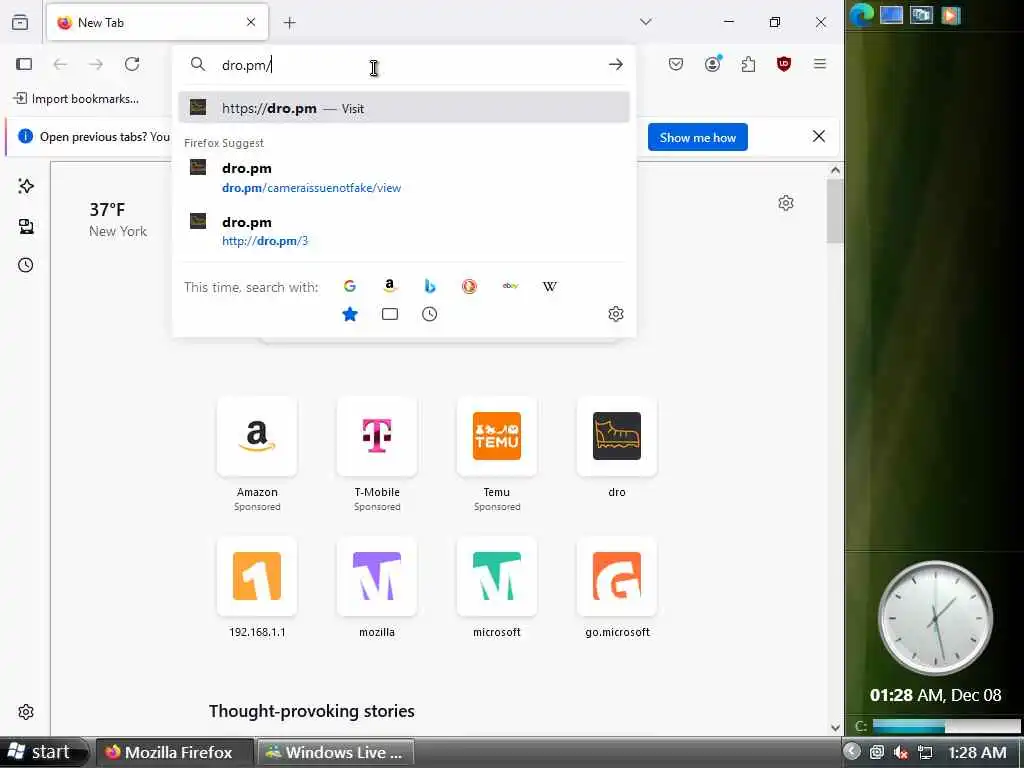Close the New Tab tab
This screenshot has width=1024, height=768.
[x=251, y=22]
